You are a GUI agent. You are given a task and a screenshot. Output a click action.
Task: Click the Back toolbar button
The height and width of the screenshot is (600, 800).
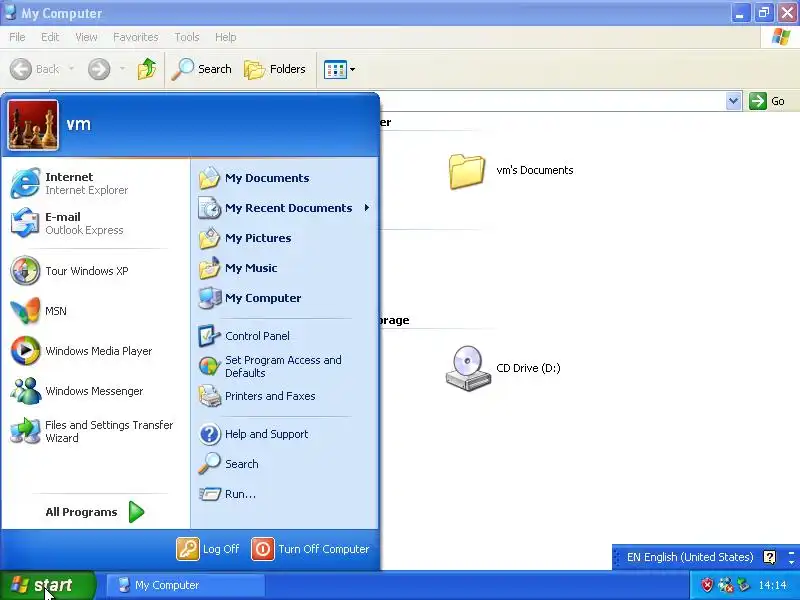(x=35, y=69)
